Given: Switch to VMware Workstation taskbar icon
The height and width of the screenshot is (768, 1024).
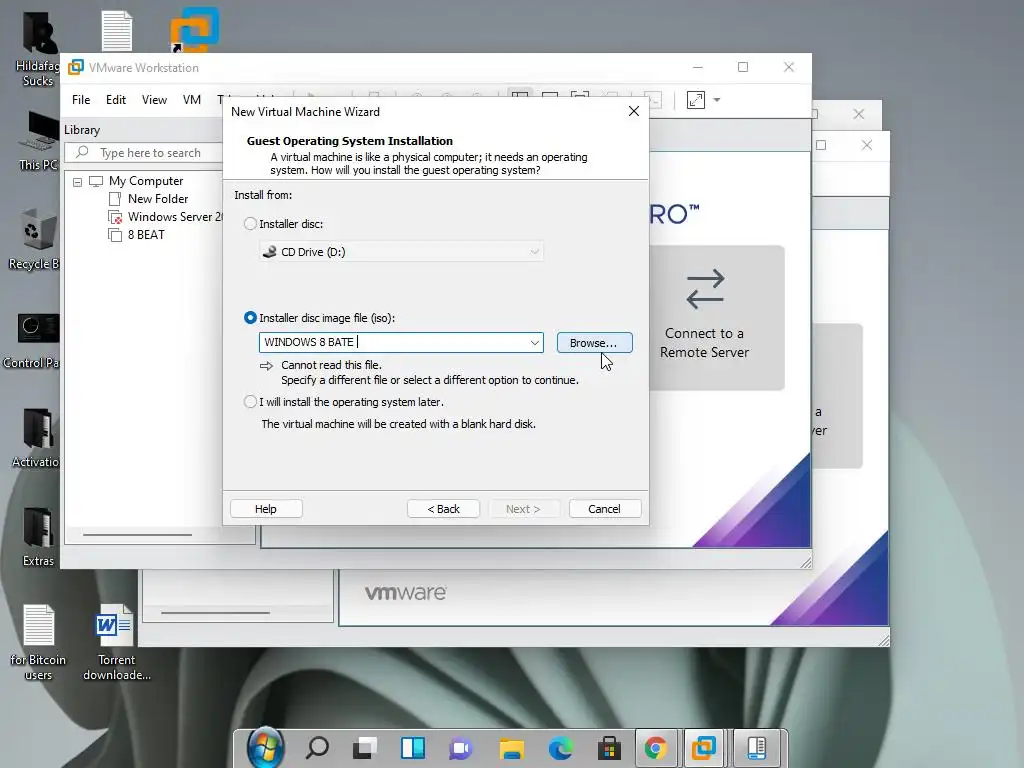Looking at the screenshot, I should (703, 748).
